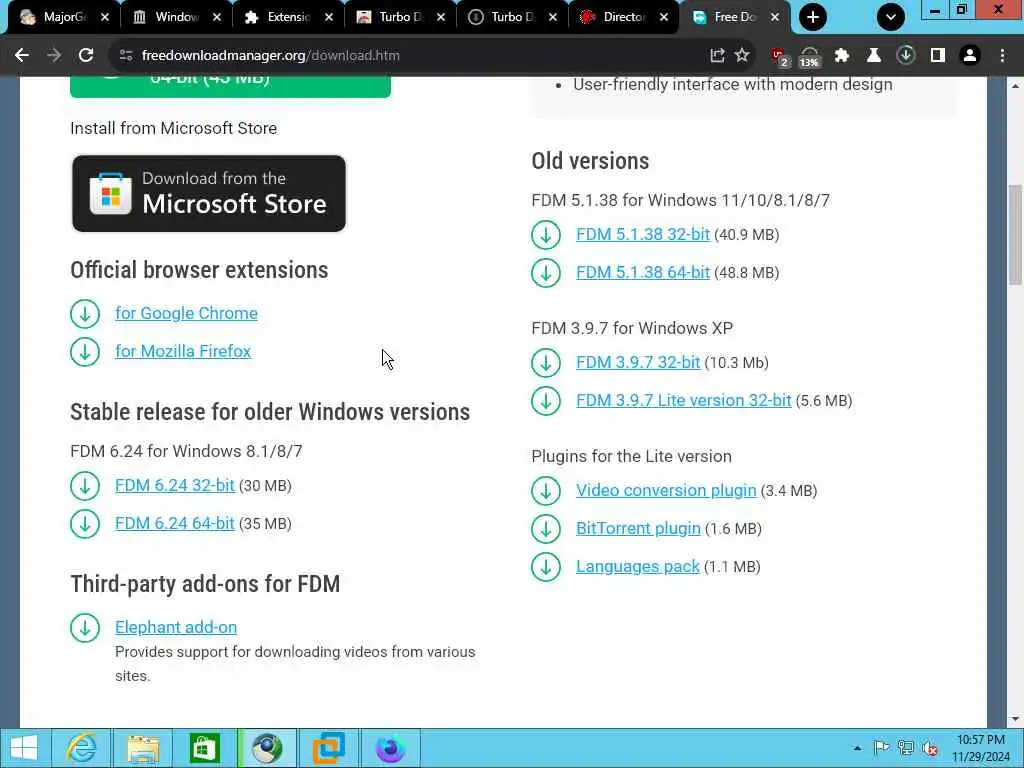The height and width of the screenshot is (768, 1024).
Task: Open the profile avatar menu
Action: point(970,56)
